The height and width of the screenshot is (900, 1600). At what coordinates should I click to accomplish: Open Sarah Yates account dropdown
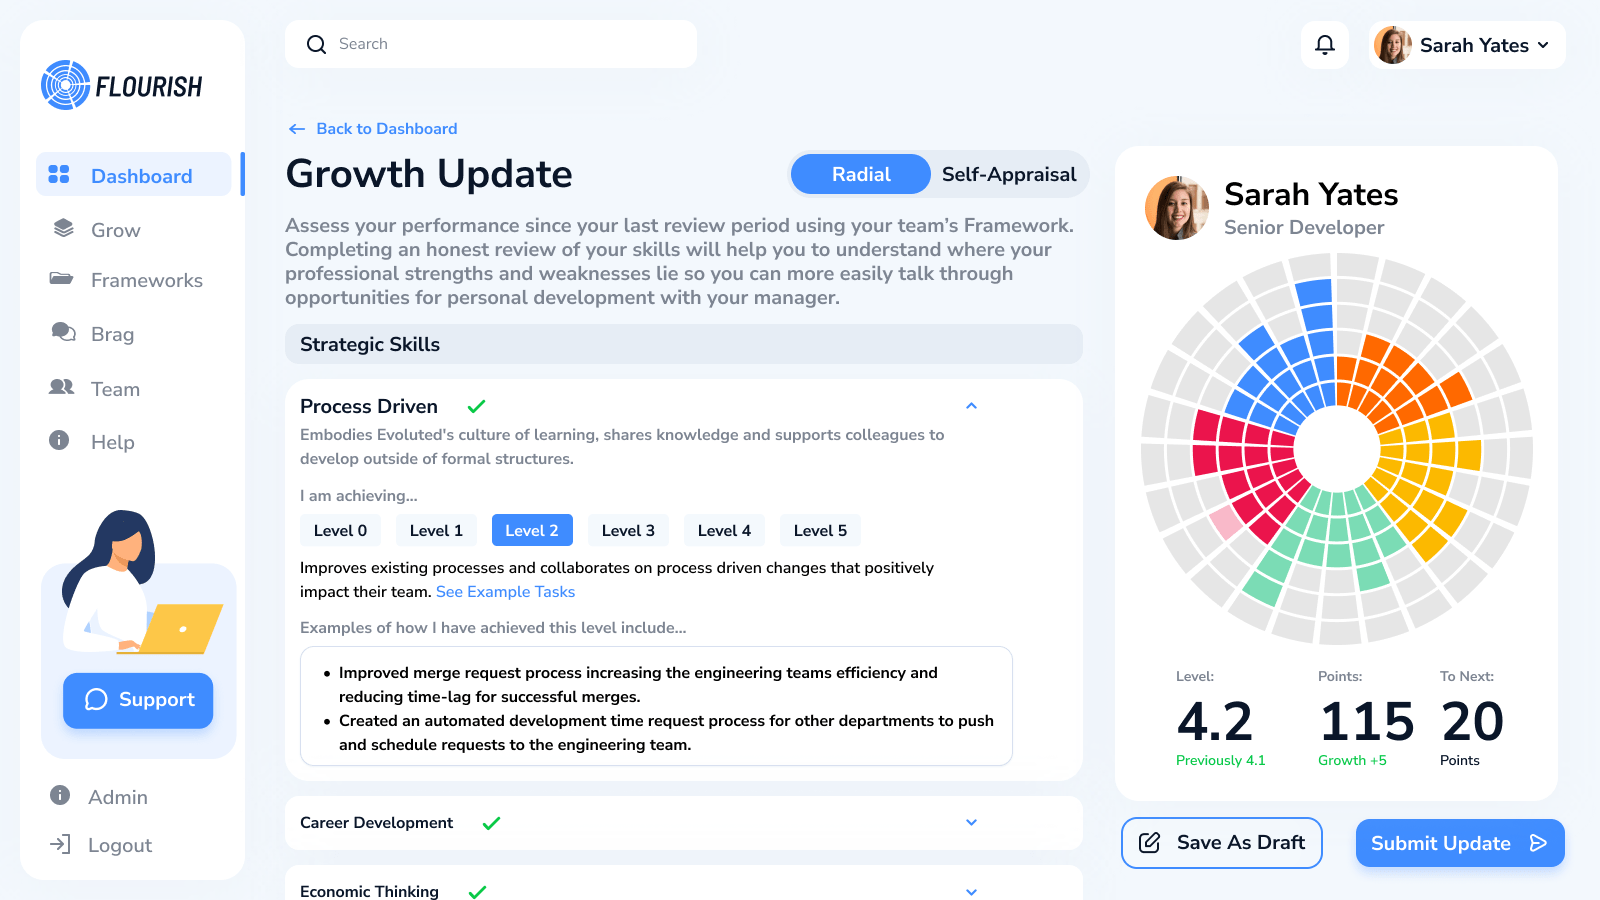click(1466, 45)
